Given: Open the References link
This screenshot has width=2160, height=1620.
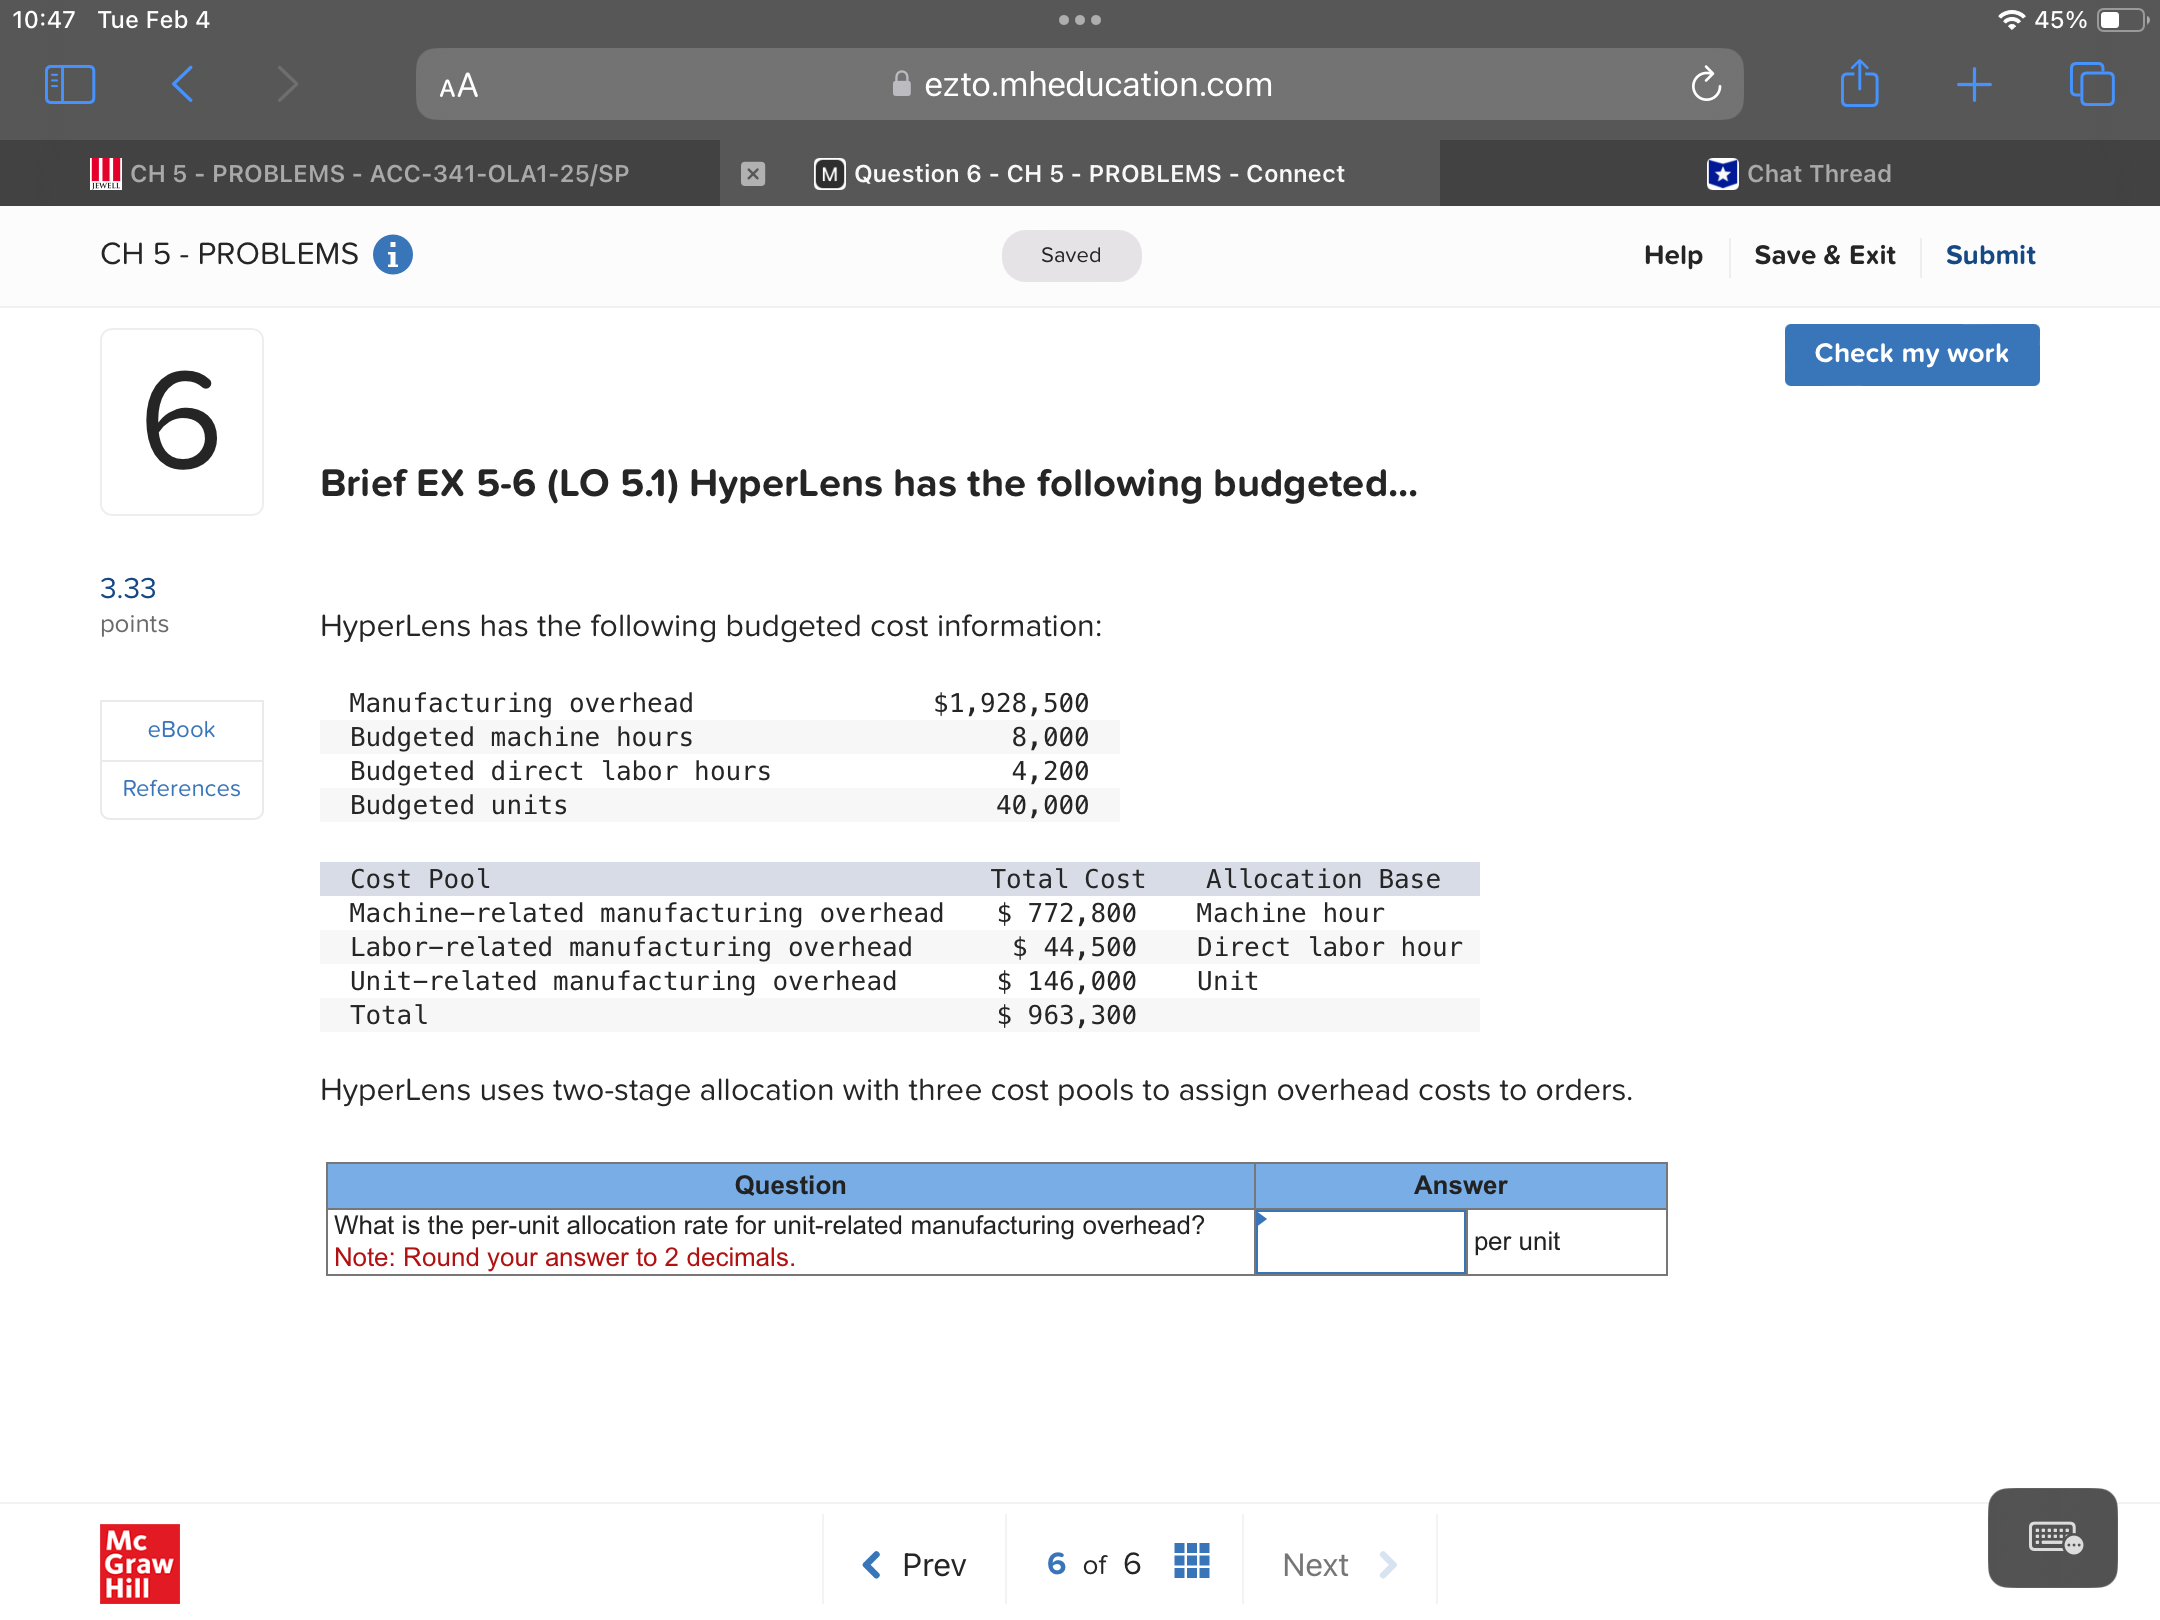Looking at the screenshot, I should [181, 789].
